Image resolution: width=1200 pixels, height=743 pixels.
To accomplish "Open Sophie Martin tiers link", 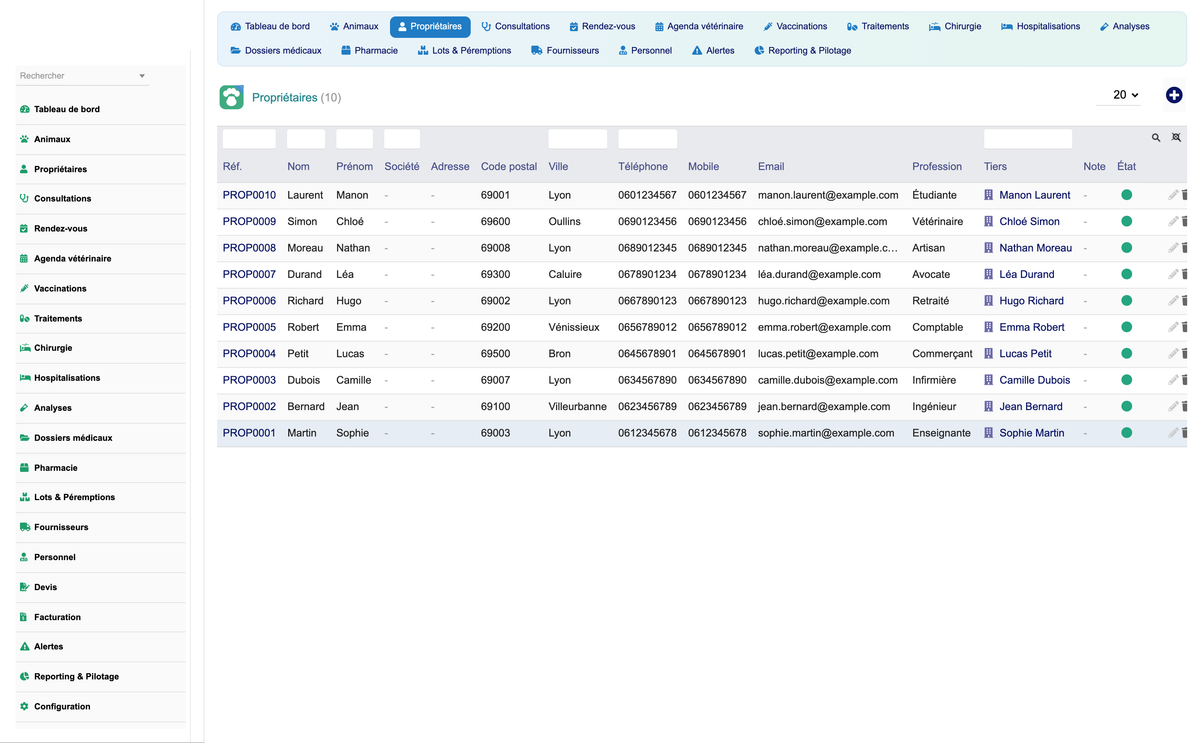I will pyautogui.click(x=1031, y=433).
